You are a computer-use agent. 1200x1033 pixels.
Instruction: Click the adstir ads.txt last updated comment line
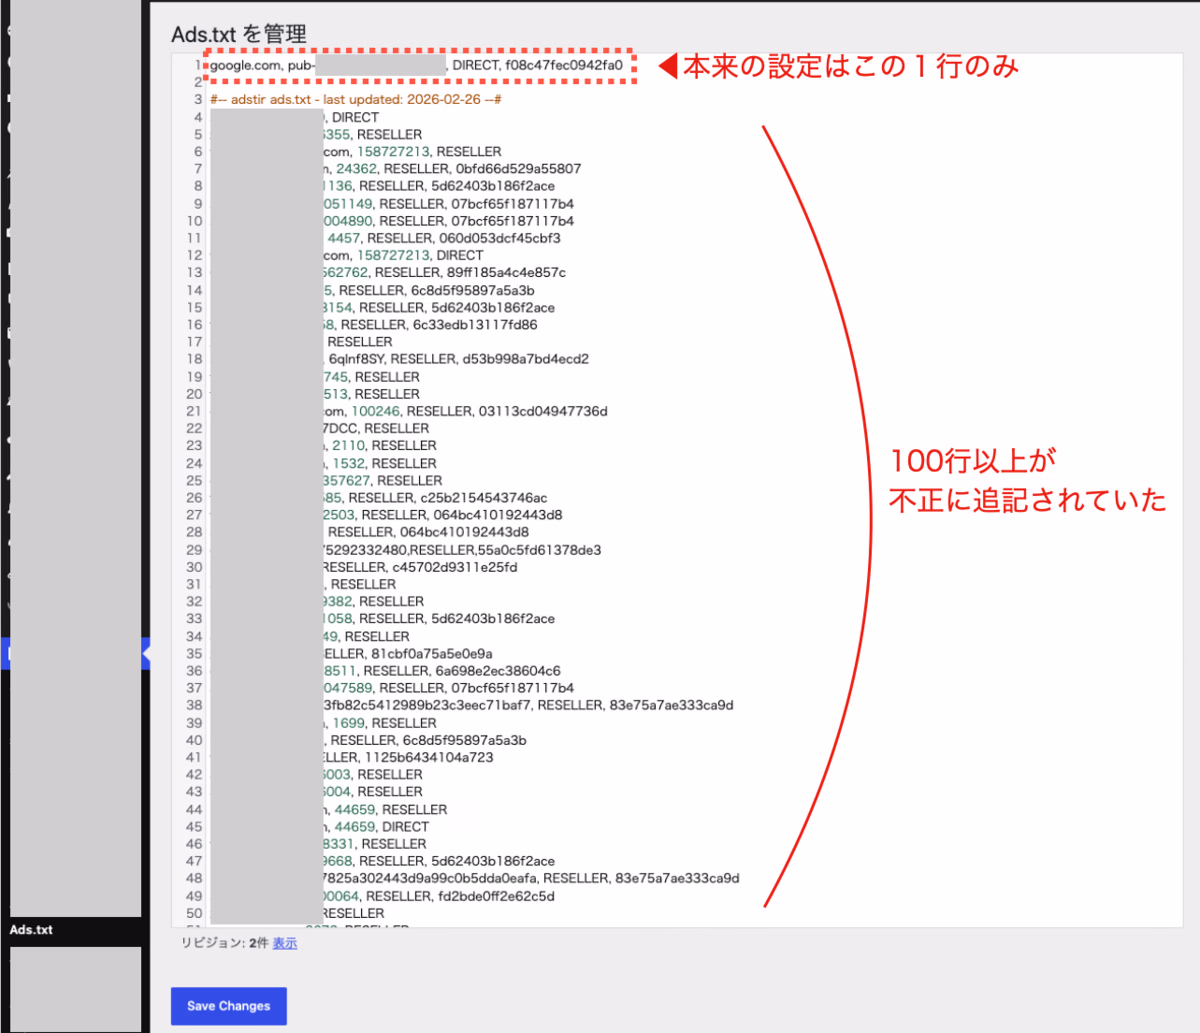(x=357, y=100)
